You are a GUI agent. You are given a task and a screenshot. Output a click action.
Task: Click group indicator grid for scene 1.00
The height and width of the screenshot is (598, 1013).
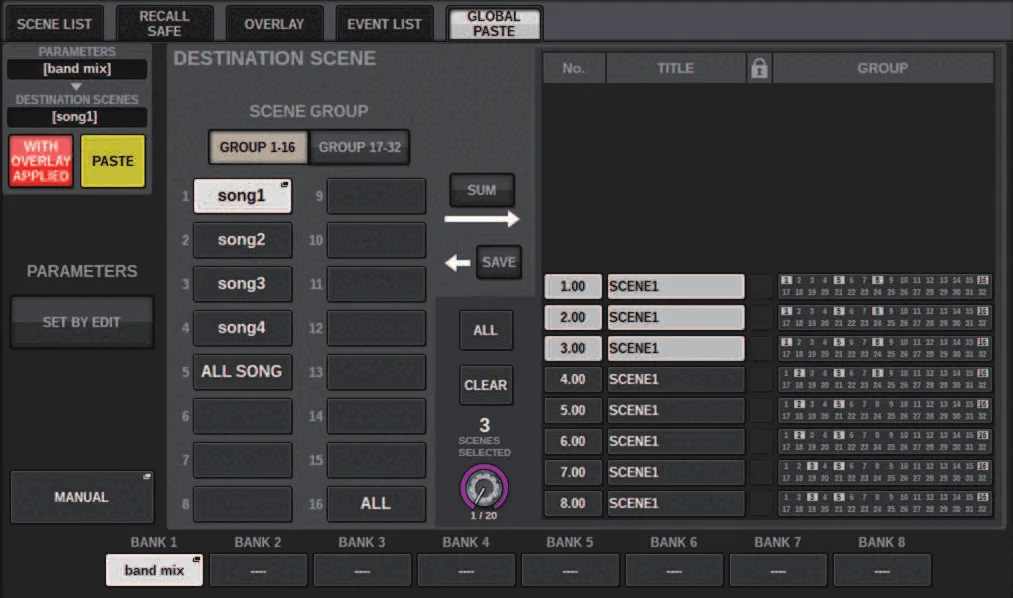884,286
